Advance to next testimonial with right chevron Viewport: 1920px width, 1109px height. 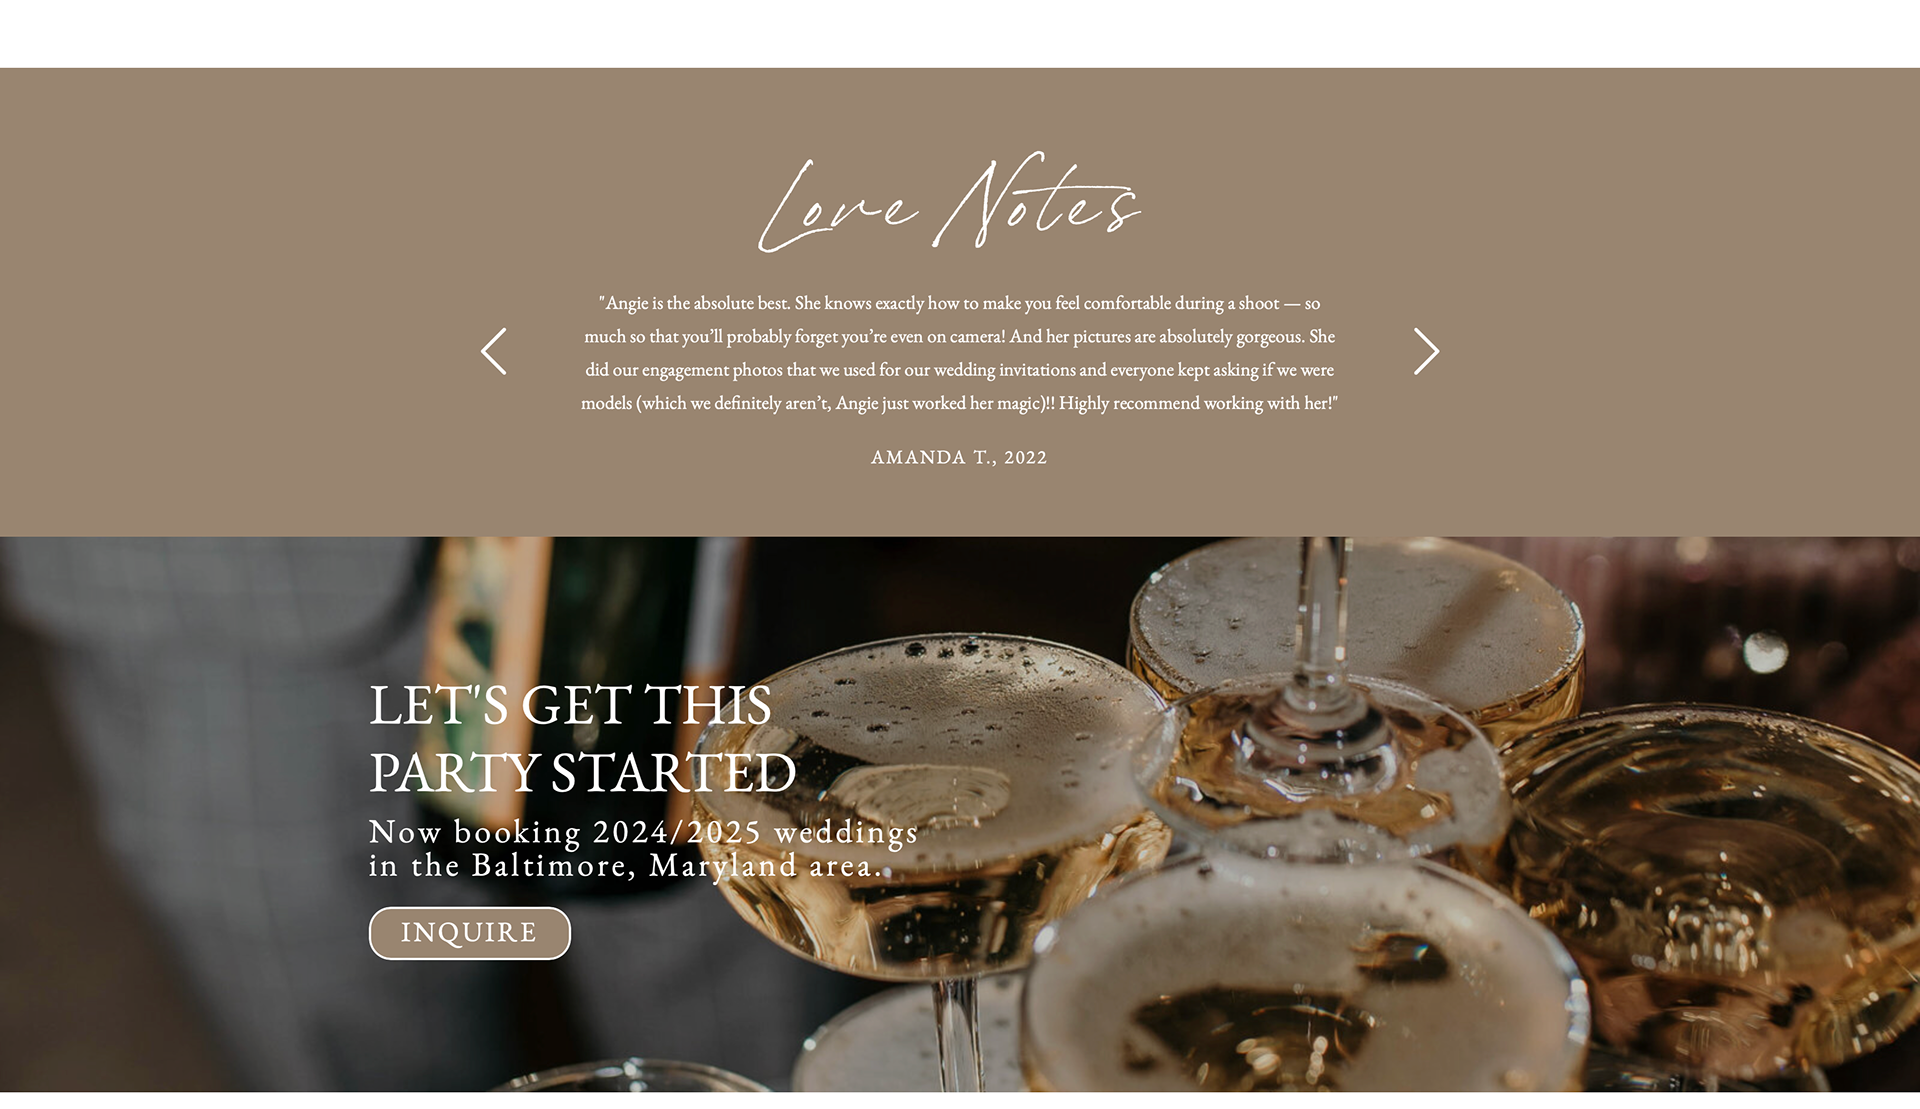click(x=1426, y=351)
